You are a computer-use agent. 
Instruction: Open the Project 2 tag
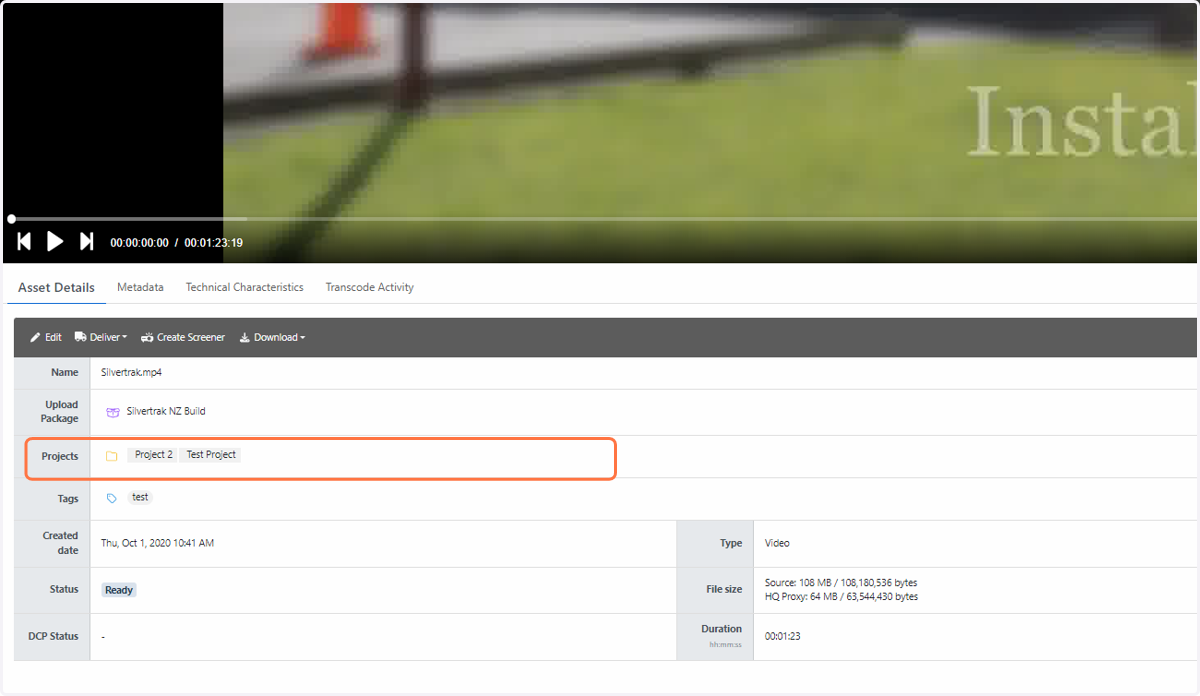pos(153,454)
